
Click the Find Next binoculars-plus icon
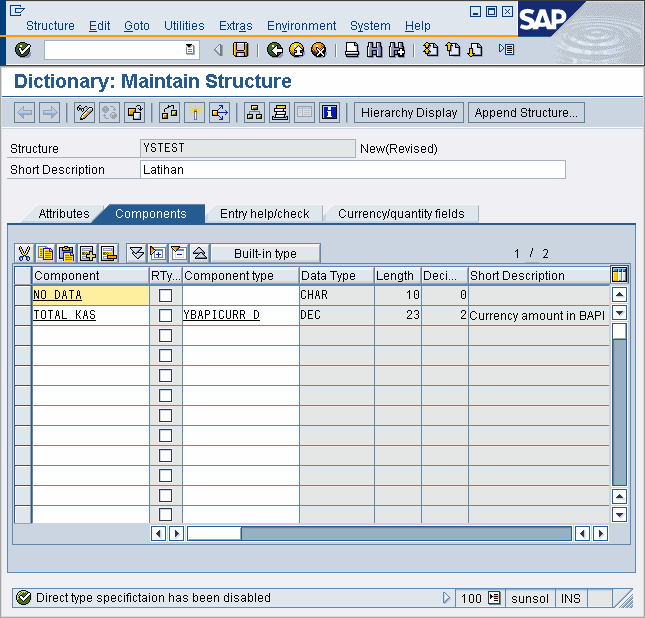(x=397, y=50)
